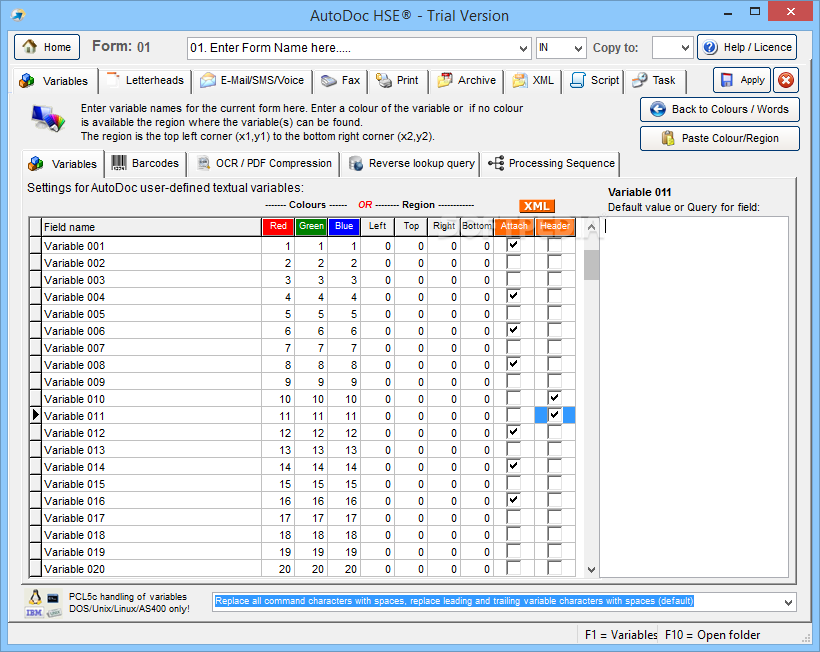
Task: Switch to Reverse lookup query tab
Action: coord(411,164)
